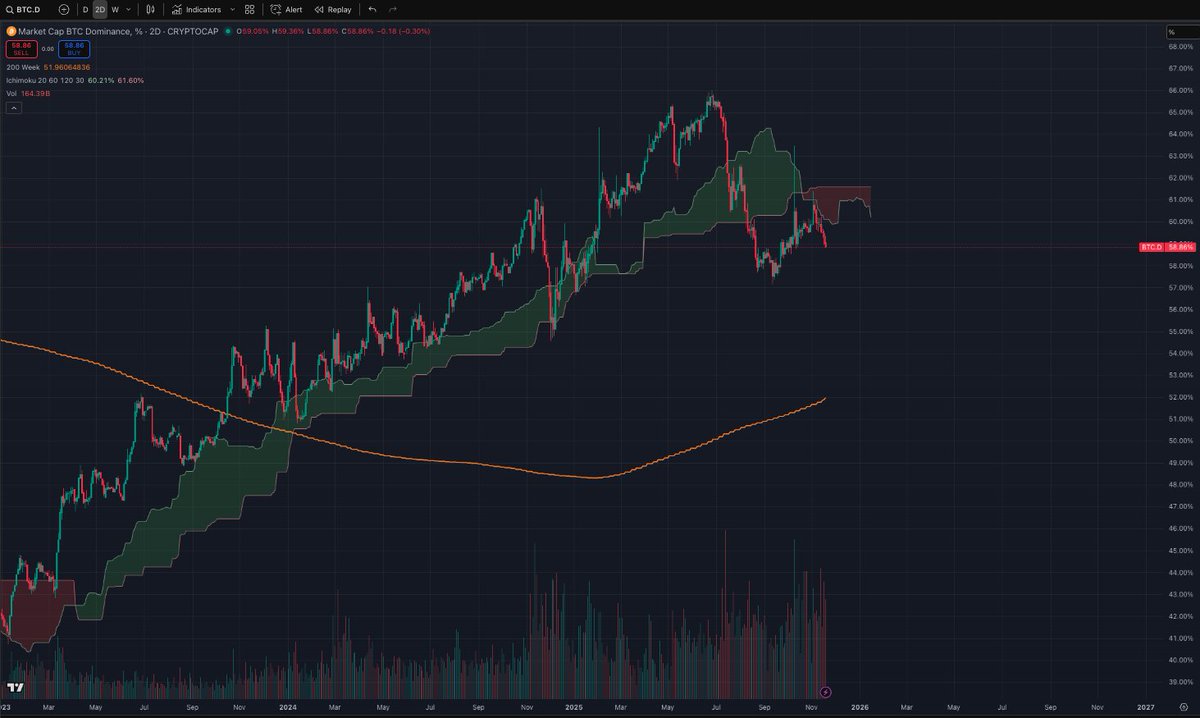Click the compare or add symbol plus icon
Screen dimensions: 1200x718
65,9
